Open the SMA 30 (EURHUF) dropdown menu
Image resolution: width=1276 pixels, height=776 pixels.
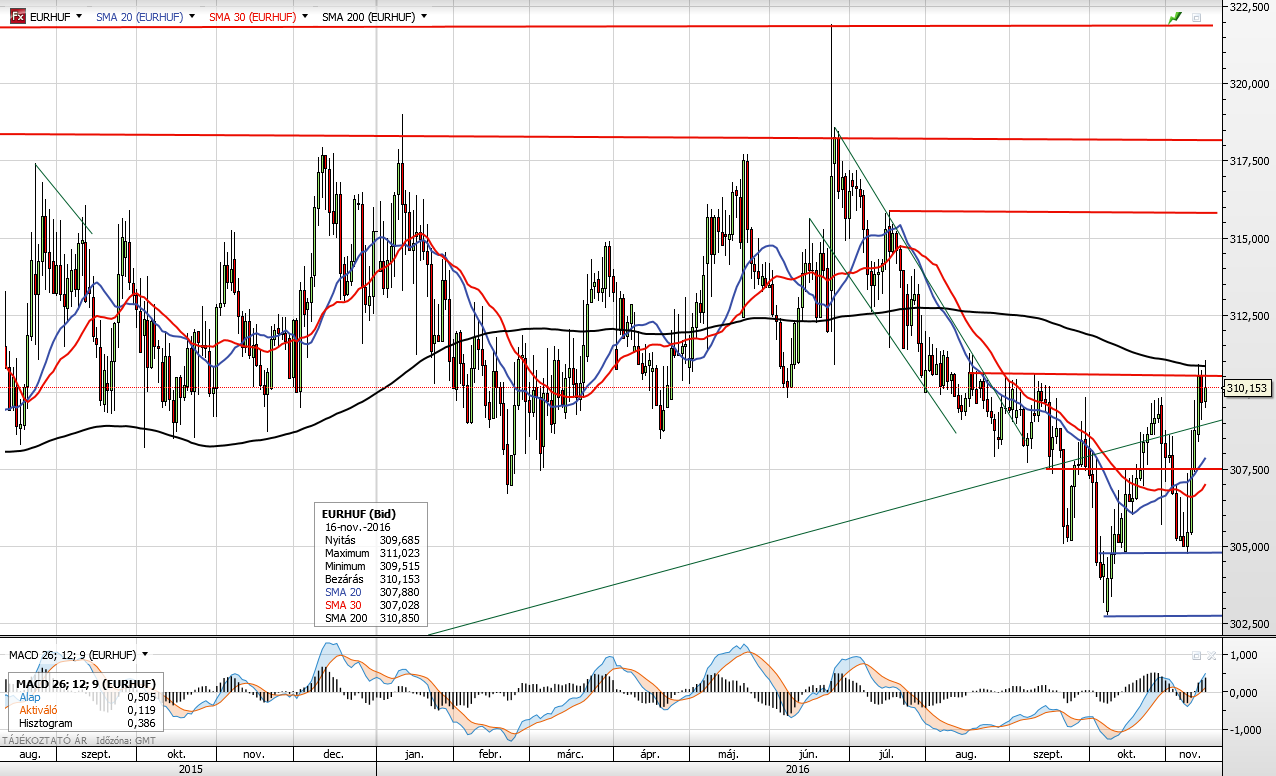click(304, 17)
